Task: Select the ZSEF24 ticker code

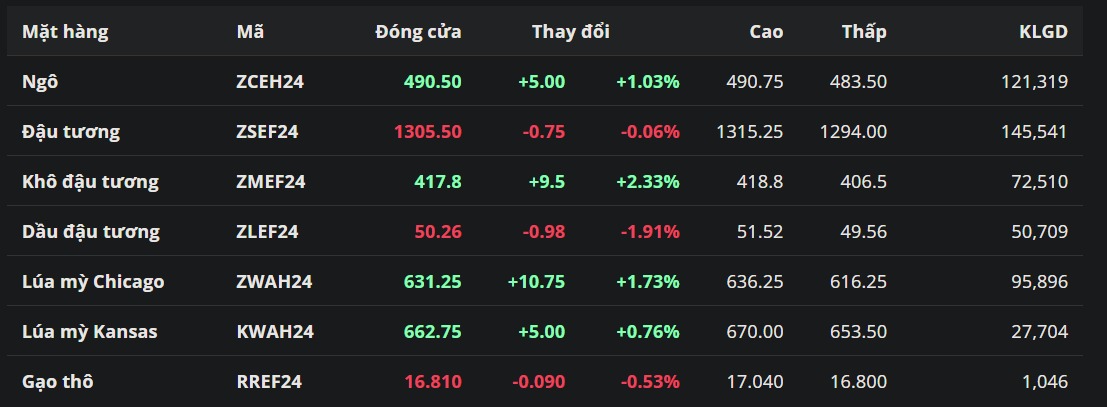Action: click(267, 131)
